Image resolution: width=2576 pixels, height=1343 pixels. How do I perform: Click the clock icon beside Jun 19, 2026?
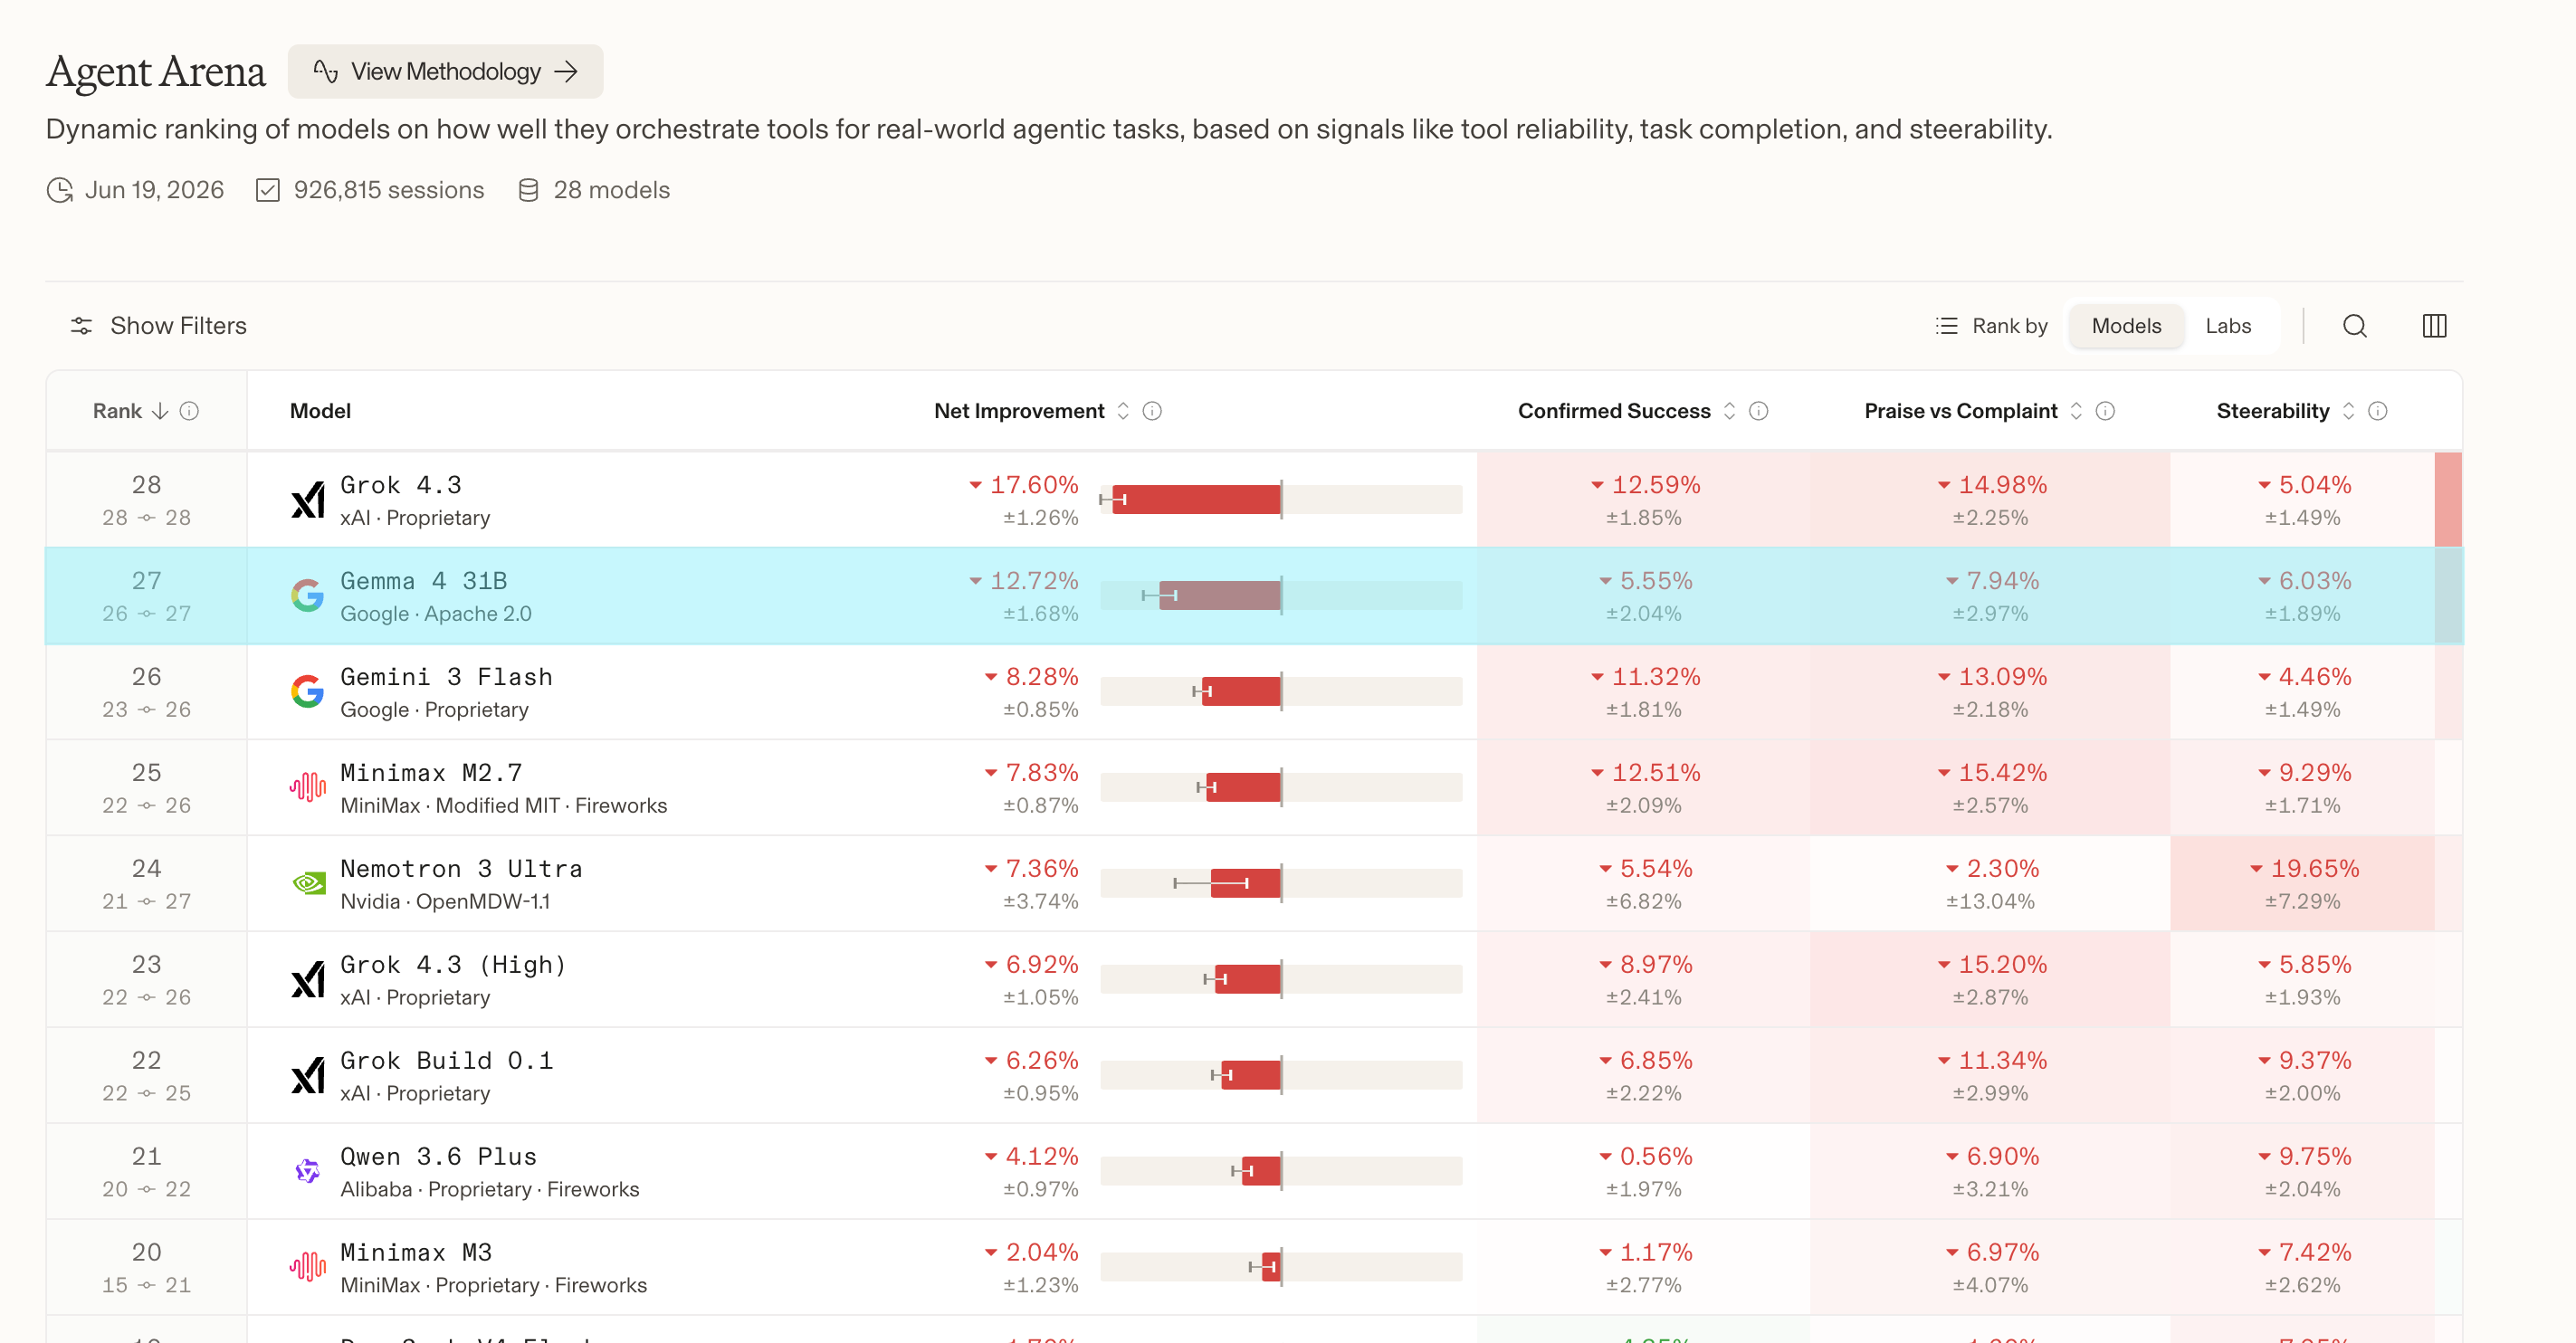click(x=60, y=190)
